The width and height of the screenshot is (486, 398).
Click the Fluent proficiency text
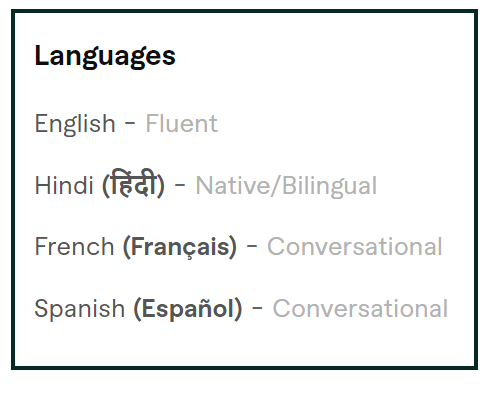click(x=182, y=124)
